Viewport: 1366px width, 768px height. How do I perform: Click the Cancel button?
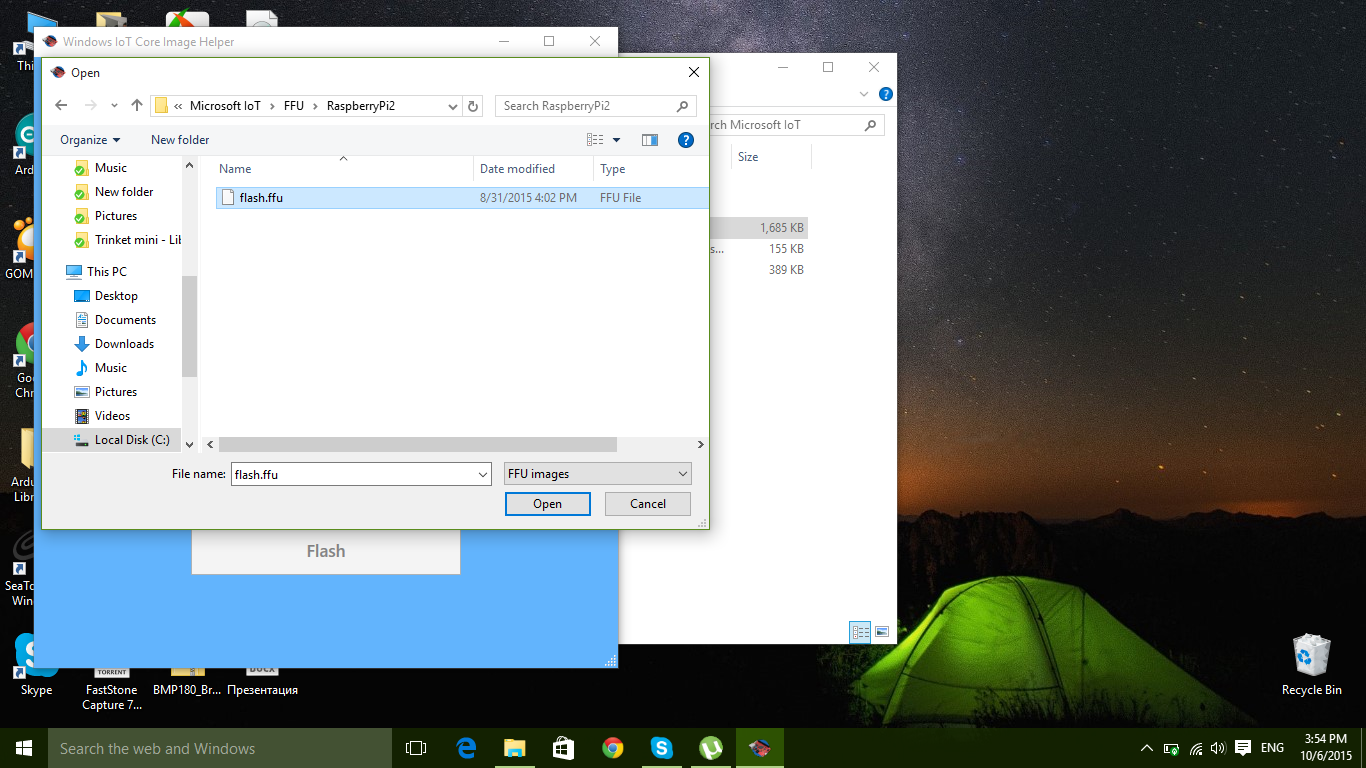pos(648,504)
